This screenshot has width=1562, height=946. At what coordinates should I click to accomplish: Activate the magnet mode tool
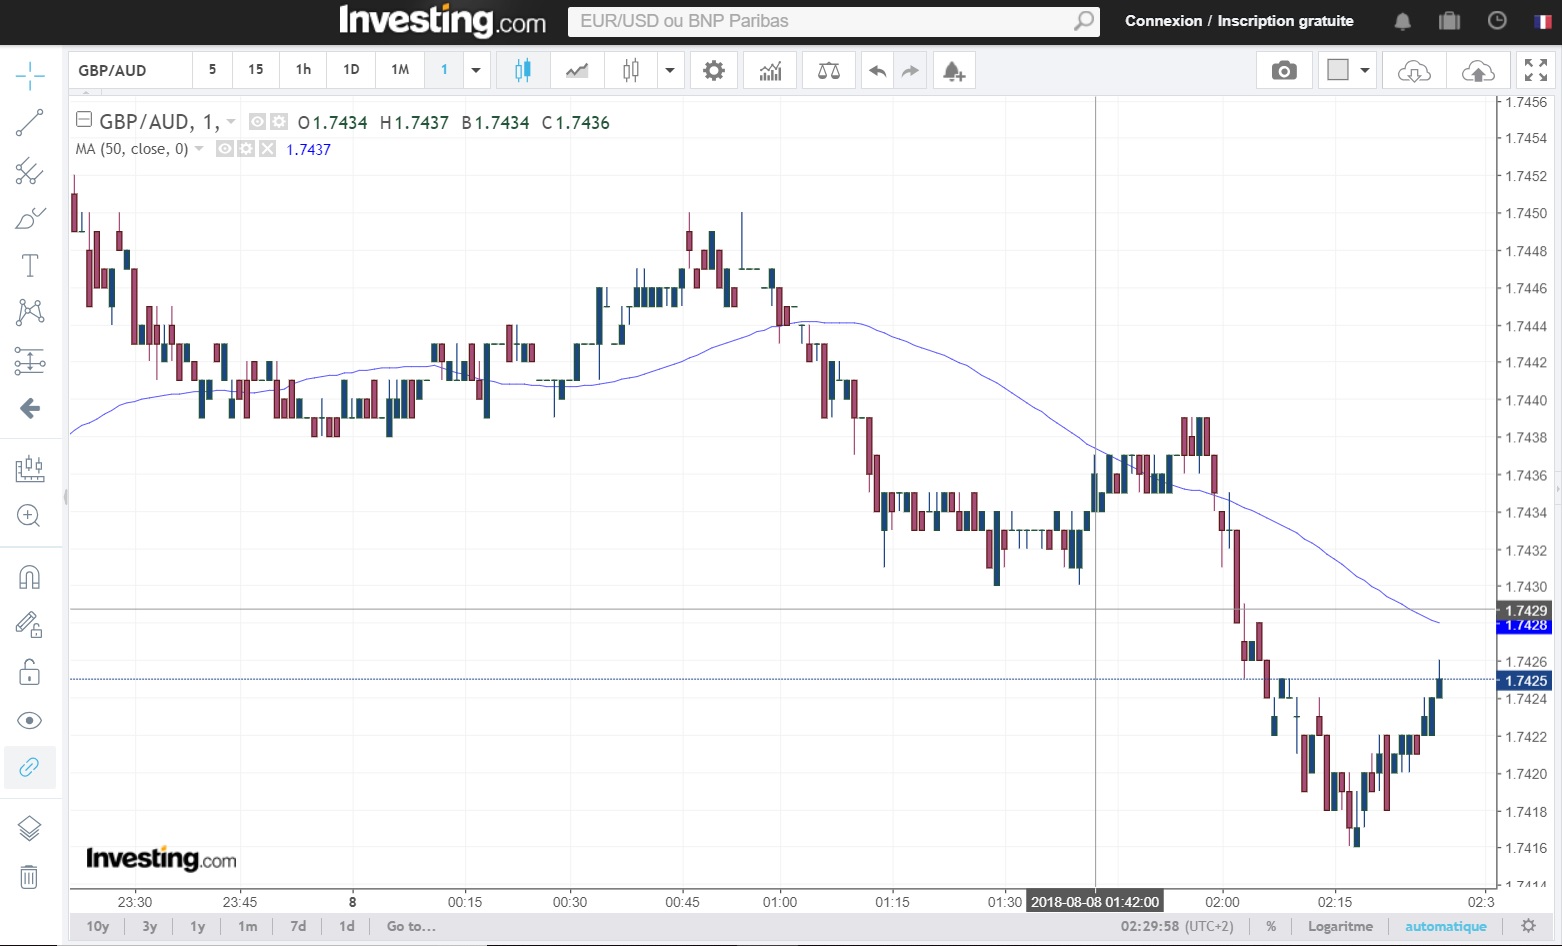[x=29, y=577]
